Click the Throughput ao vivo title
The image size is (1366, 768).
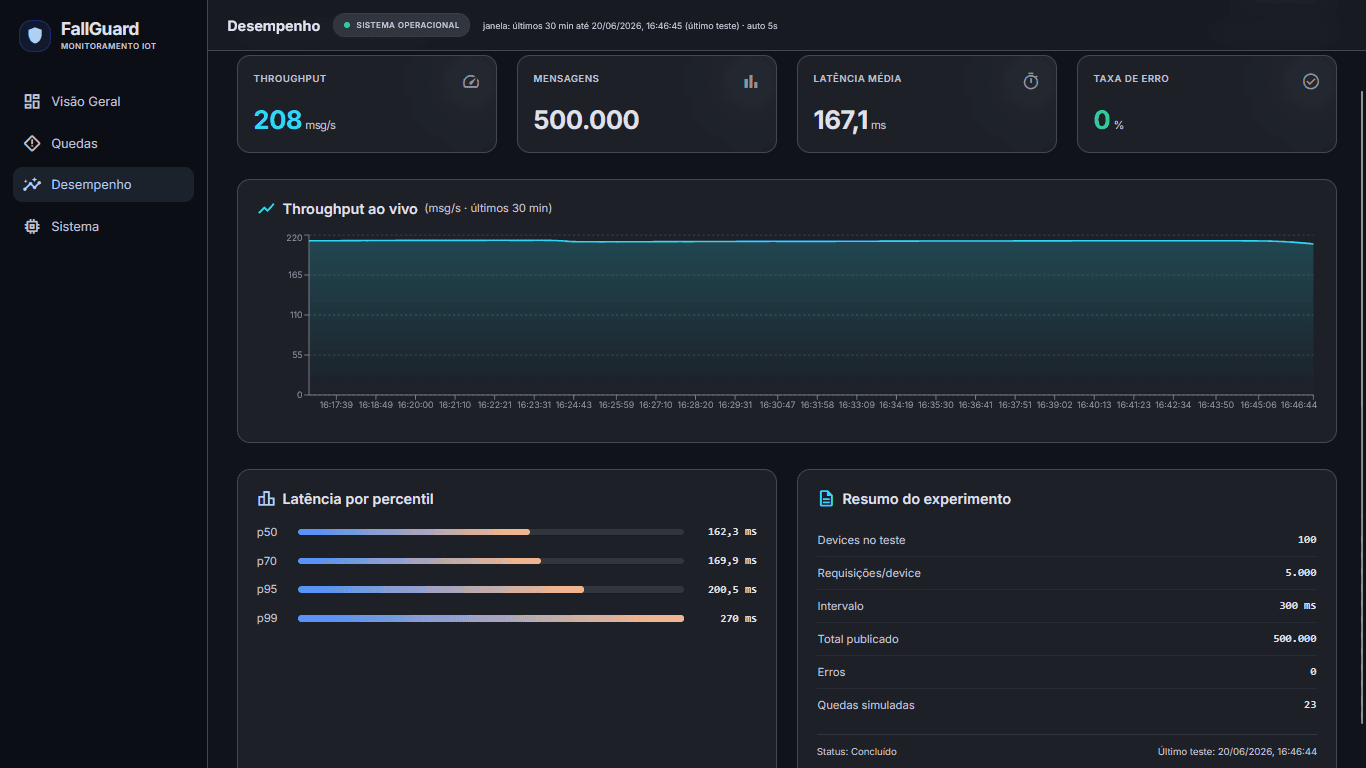350,209
